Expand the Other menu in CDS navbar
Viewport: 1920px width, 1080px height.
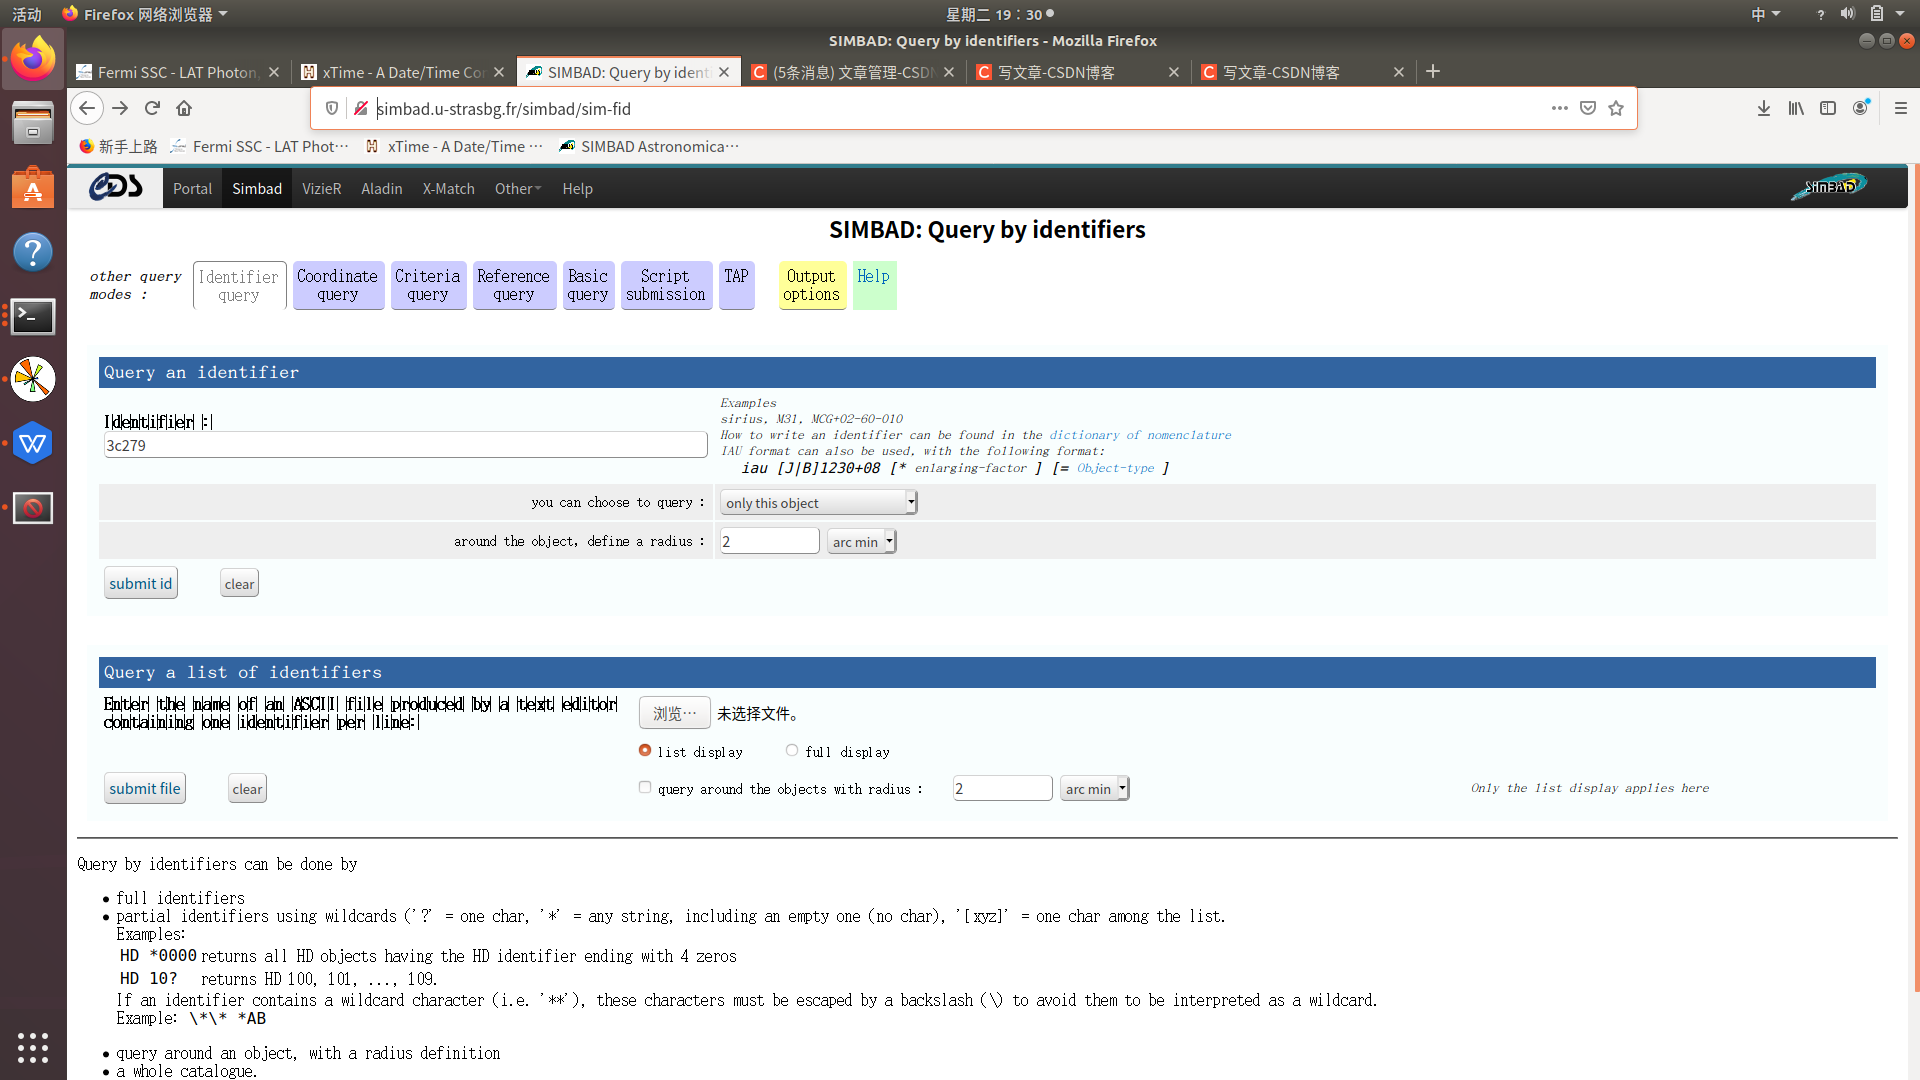[517, 188]
